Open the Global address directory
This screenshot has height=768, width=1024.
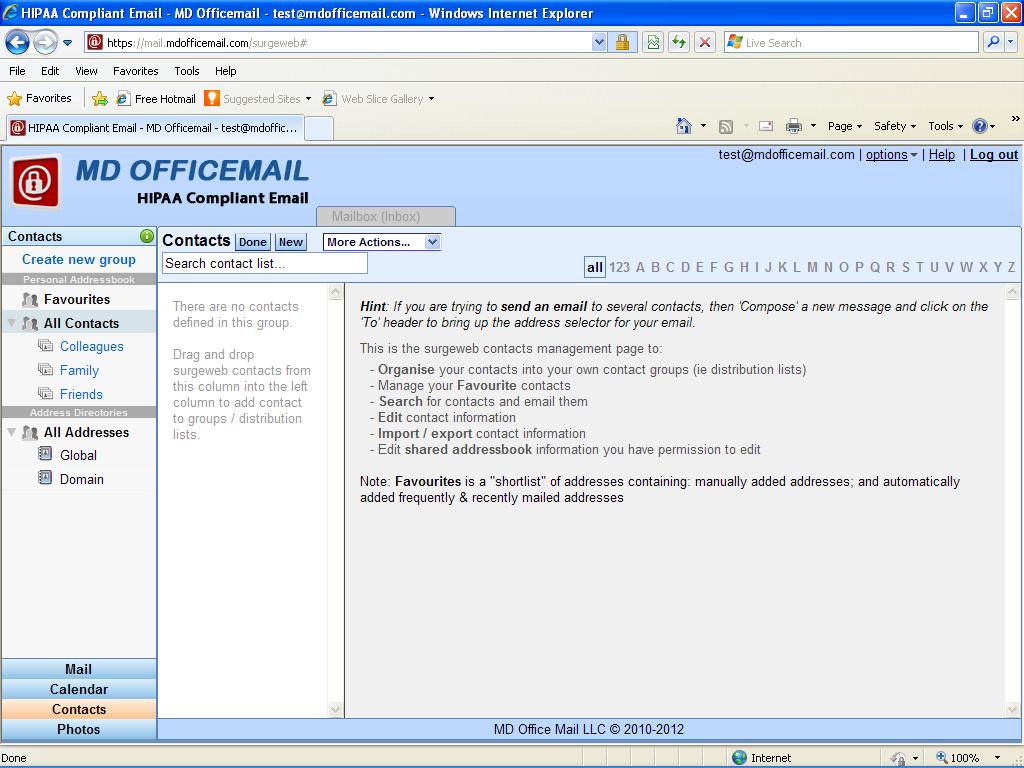[78, 455]
